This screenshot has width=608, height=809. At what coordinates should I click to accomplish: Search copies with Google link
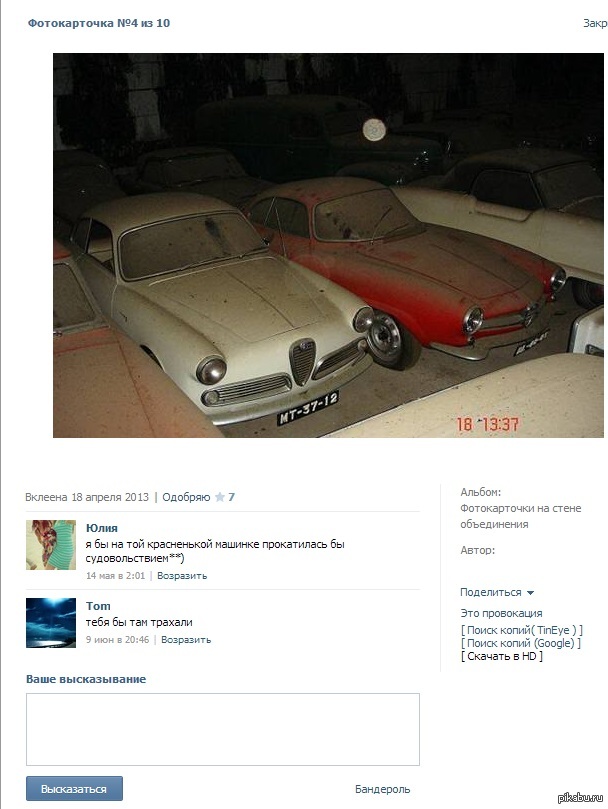click(x=521, y=643)
